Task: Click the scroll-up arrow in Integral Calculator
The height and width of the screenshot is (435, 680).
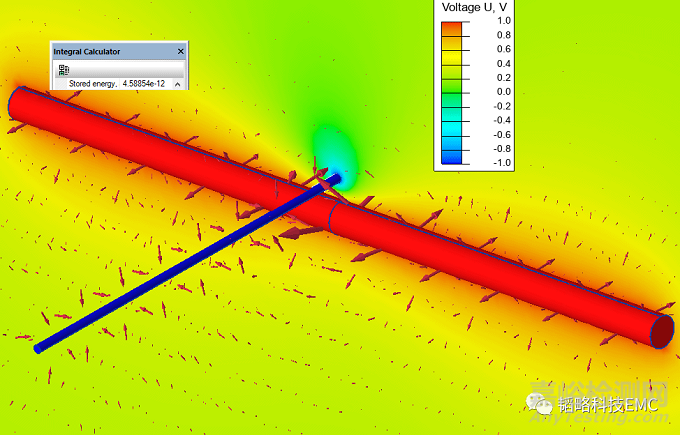Action: coord(178,85)
